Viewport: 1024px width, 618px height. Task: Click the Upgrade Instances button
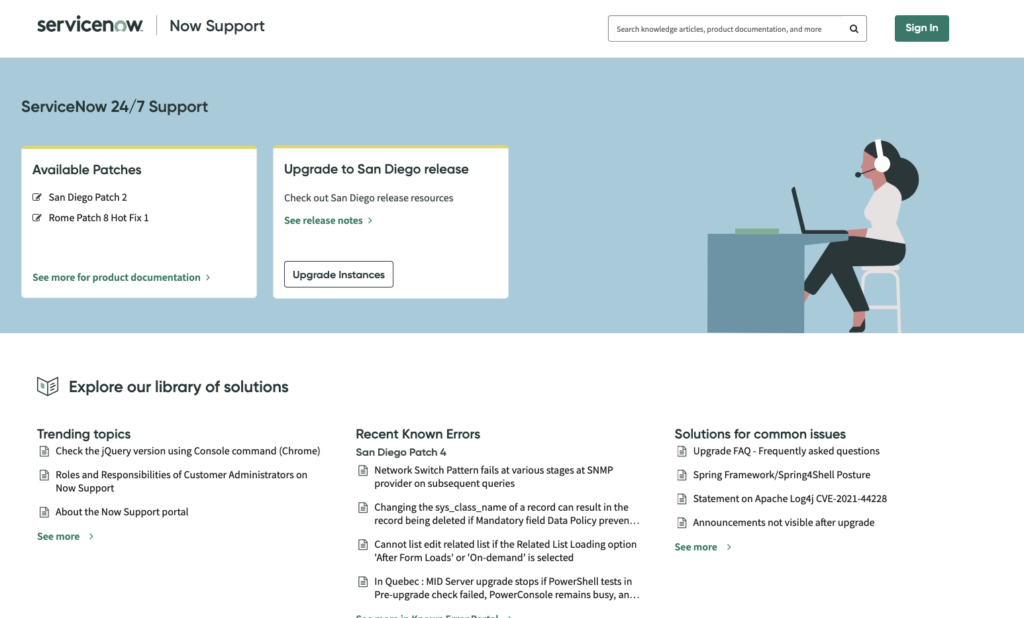click(x=338, y=274)
